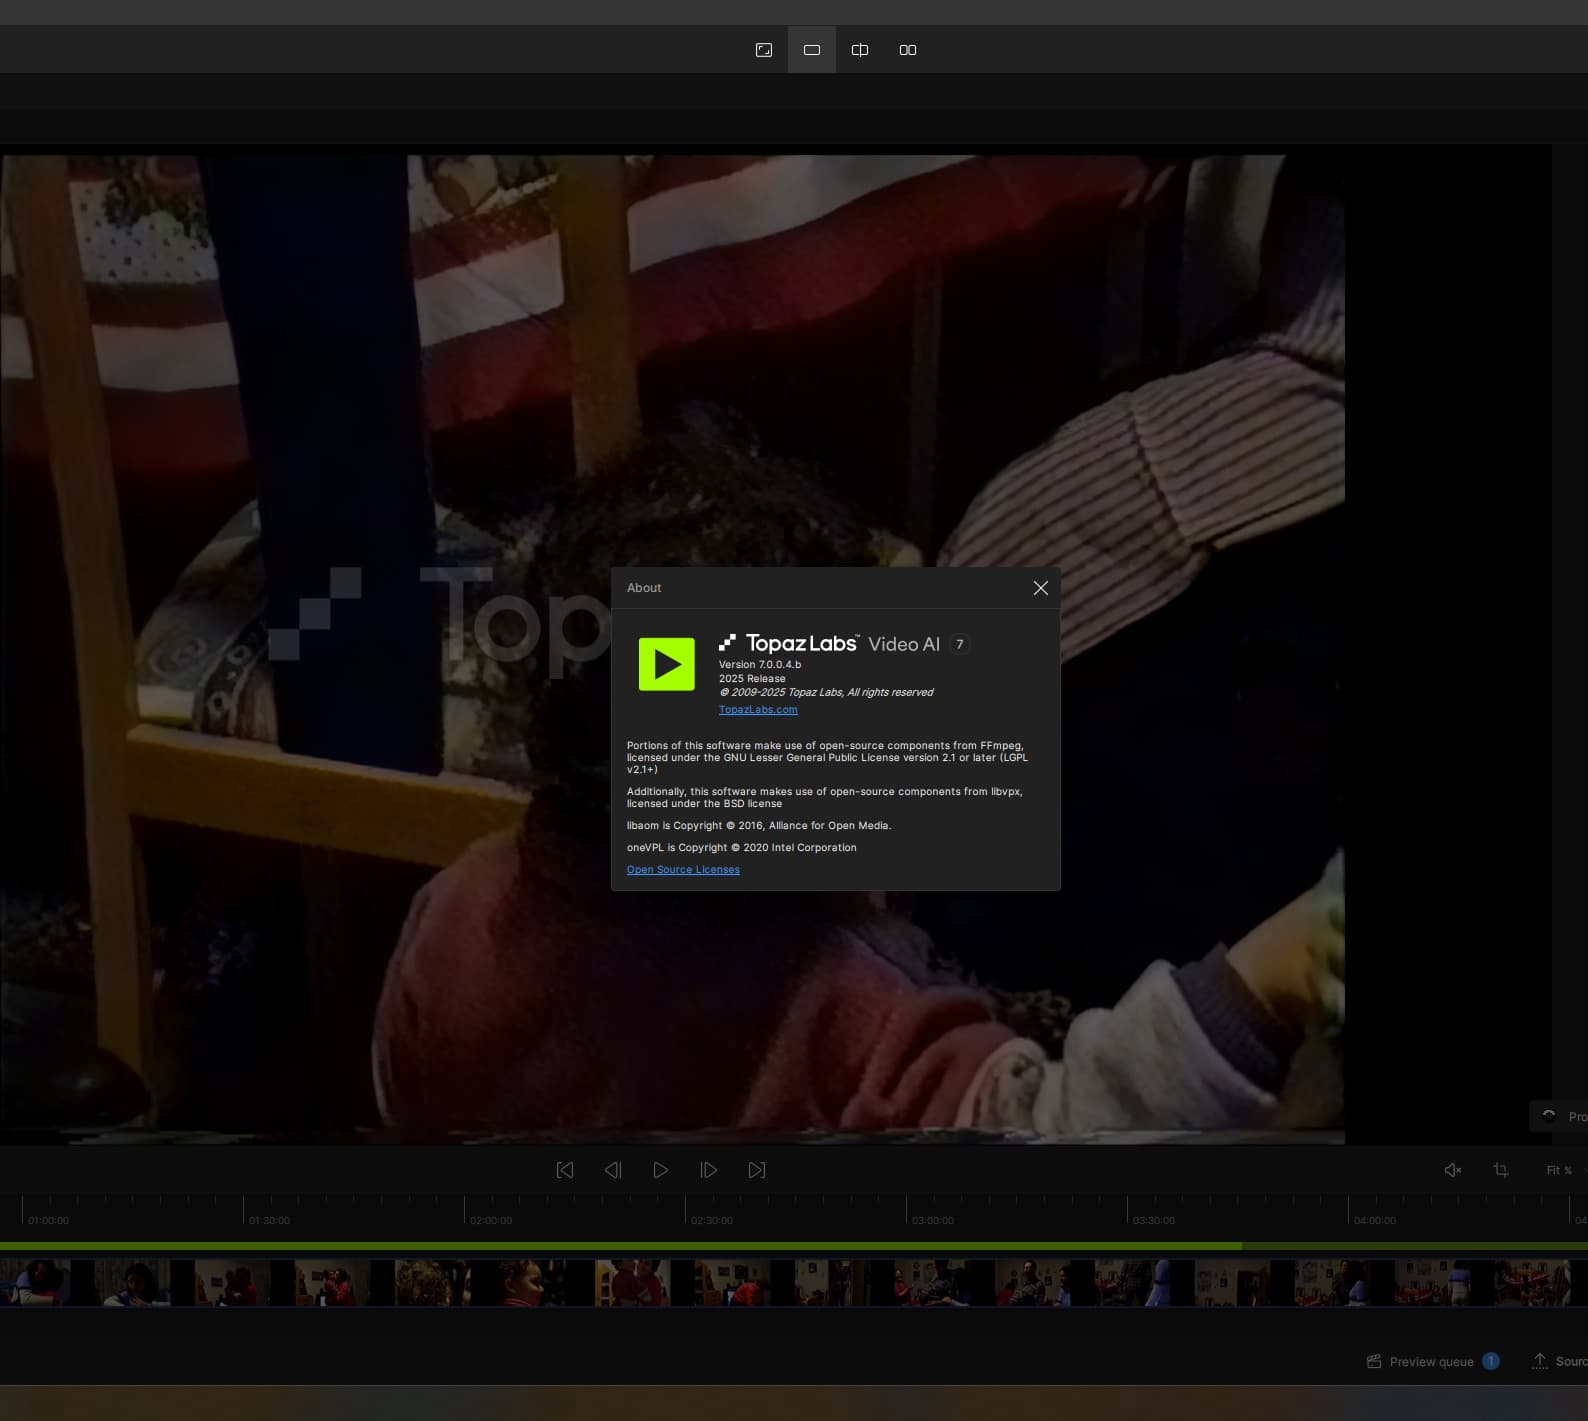Click the 02:30:00 timeline marker

click(x=711, y=1220)
